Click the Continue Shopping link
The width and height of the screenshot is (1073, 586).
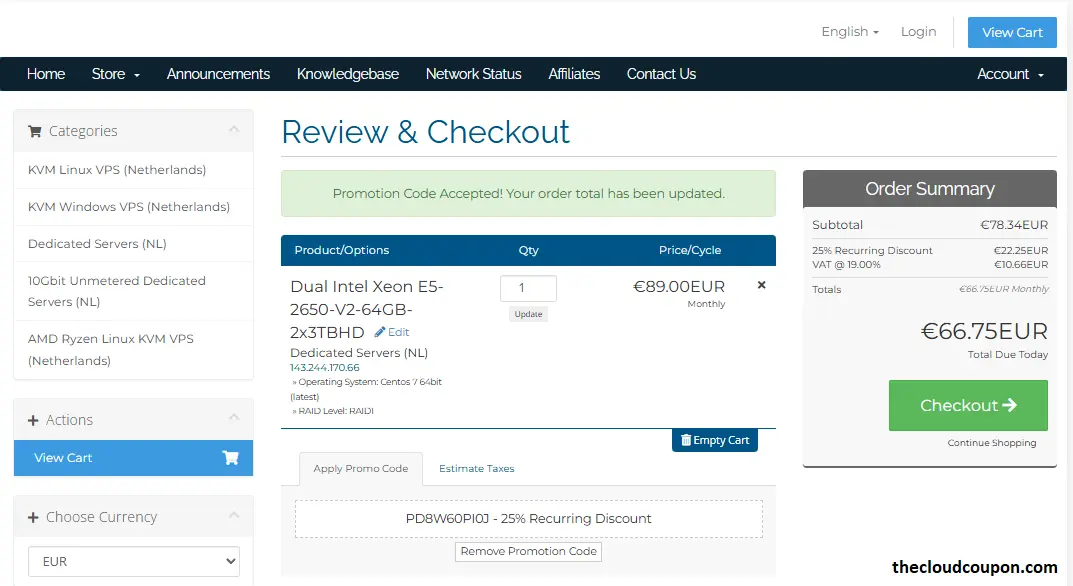[991, 443]
